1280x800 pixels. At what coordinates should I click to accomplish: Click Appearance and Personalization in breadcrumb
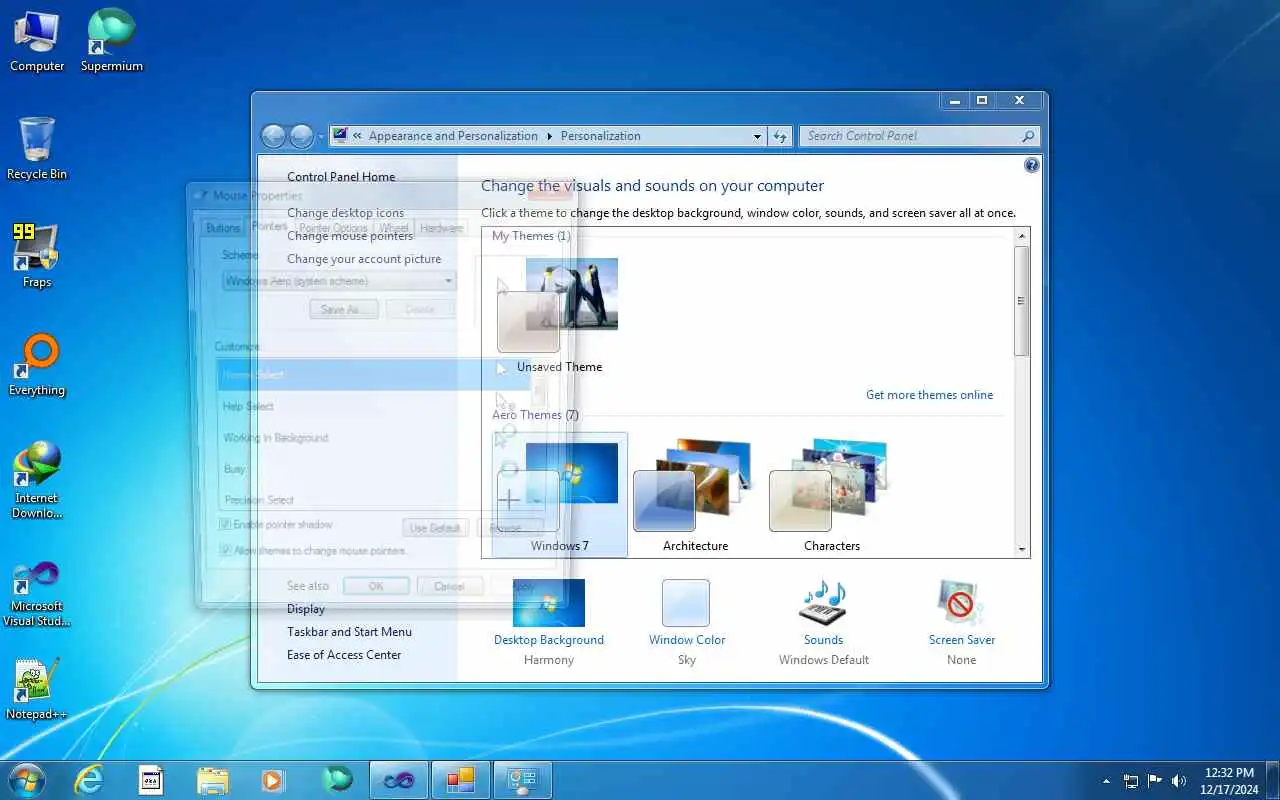point(453,136)
